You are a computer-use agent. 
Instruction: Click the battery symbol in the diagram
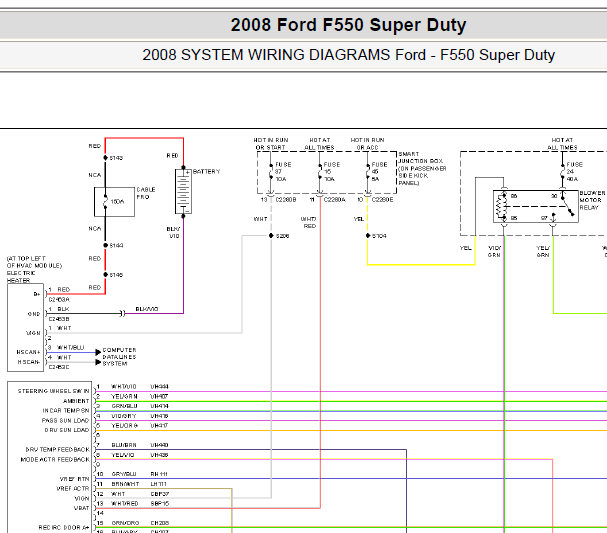183,191
